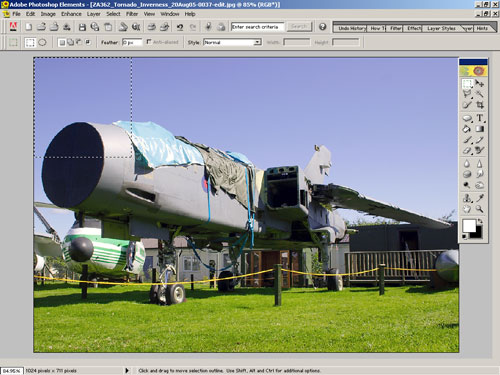Viewport: 500px width, 375px height.
Task: Expand the status bar arrow menu
Action: click(127, 370)
